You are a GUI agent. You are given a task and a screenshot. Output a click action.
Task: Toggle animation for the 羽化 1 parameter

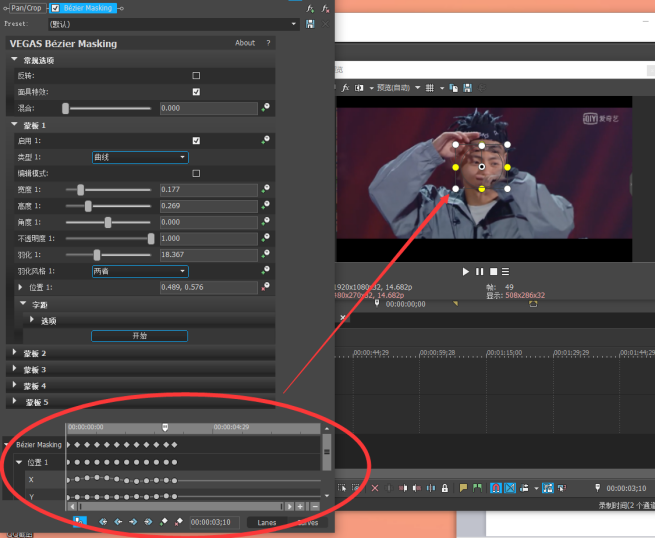pos(266,254)
